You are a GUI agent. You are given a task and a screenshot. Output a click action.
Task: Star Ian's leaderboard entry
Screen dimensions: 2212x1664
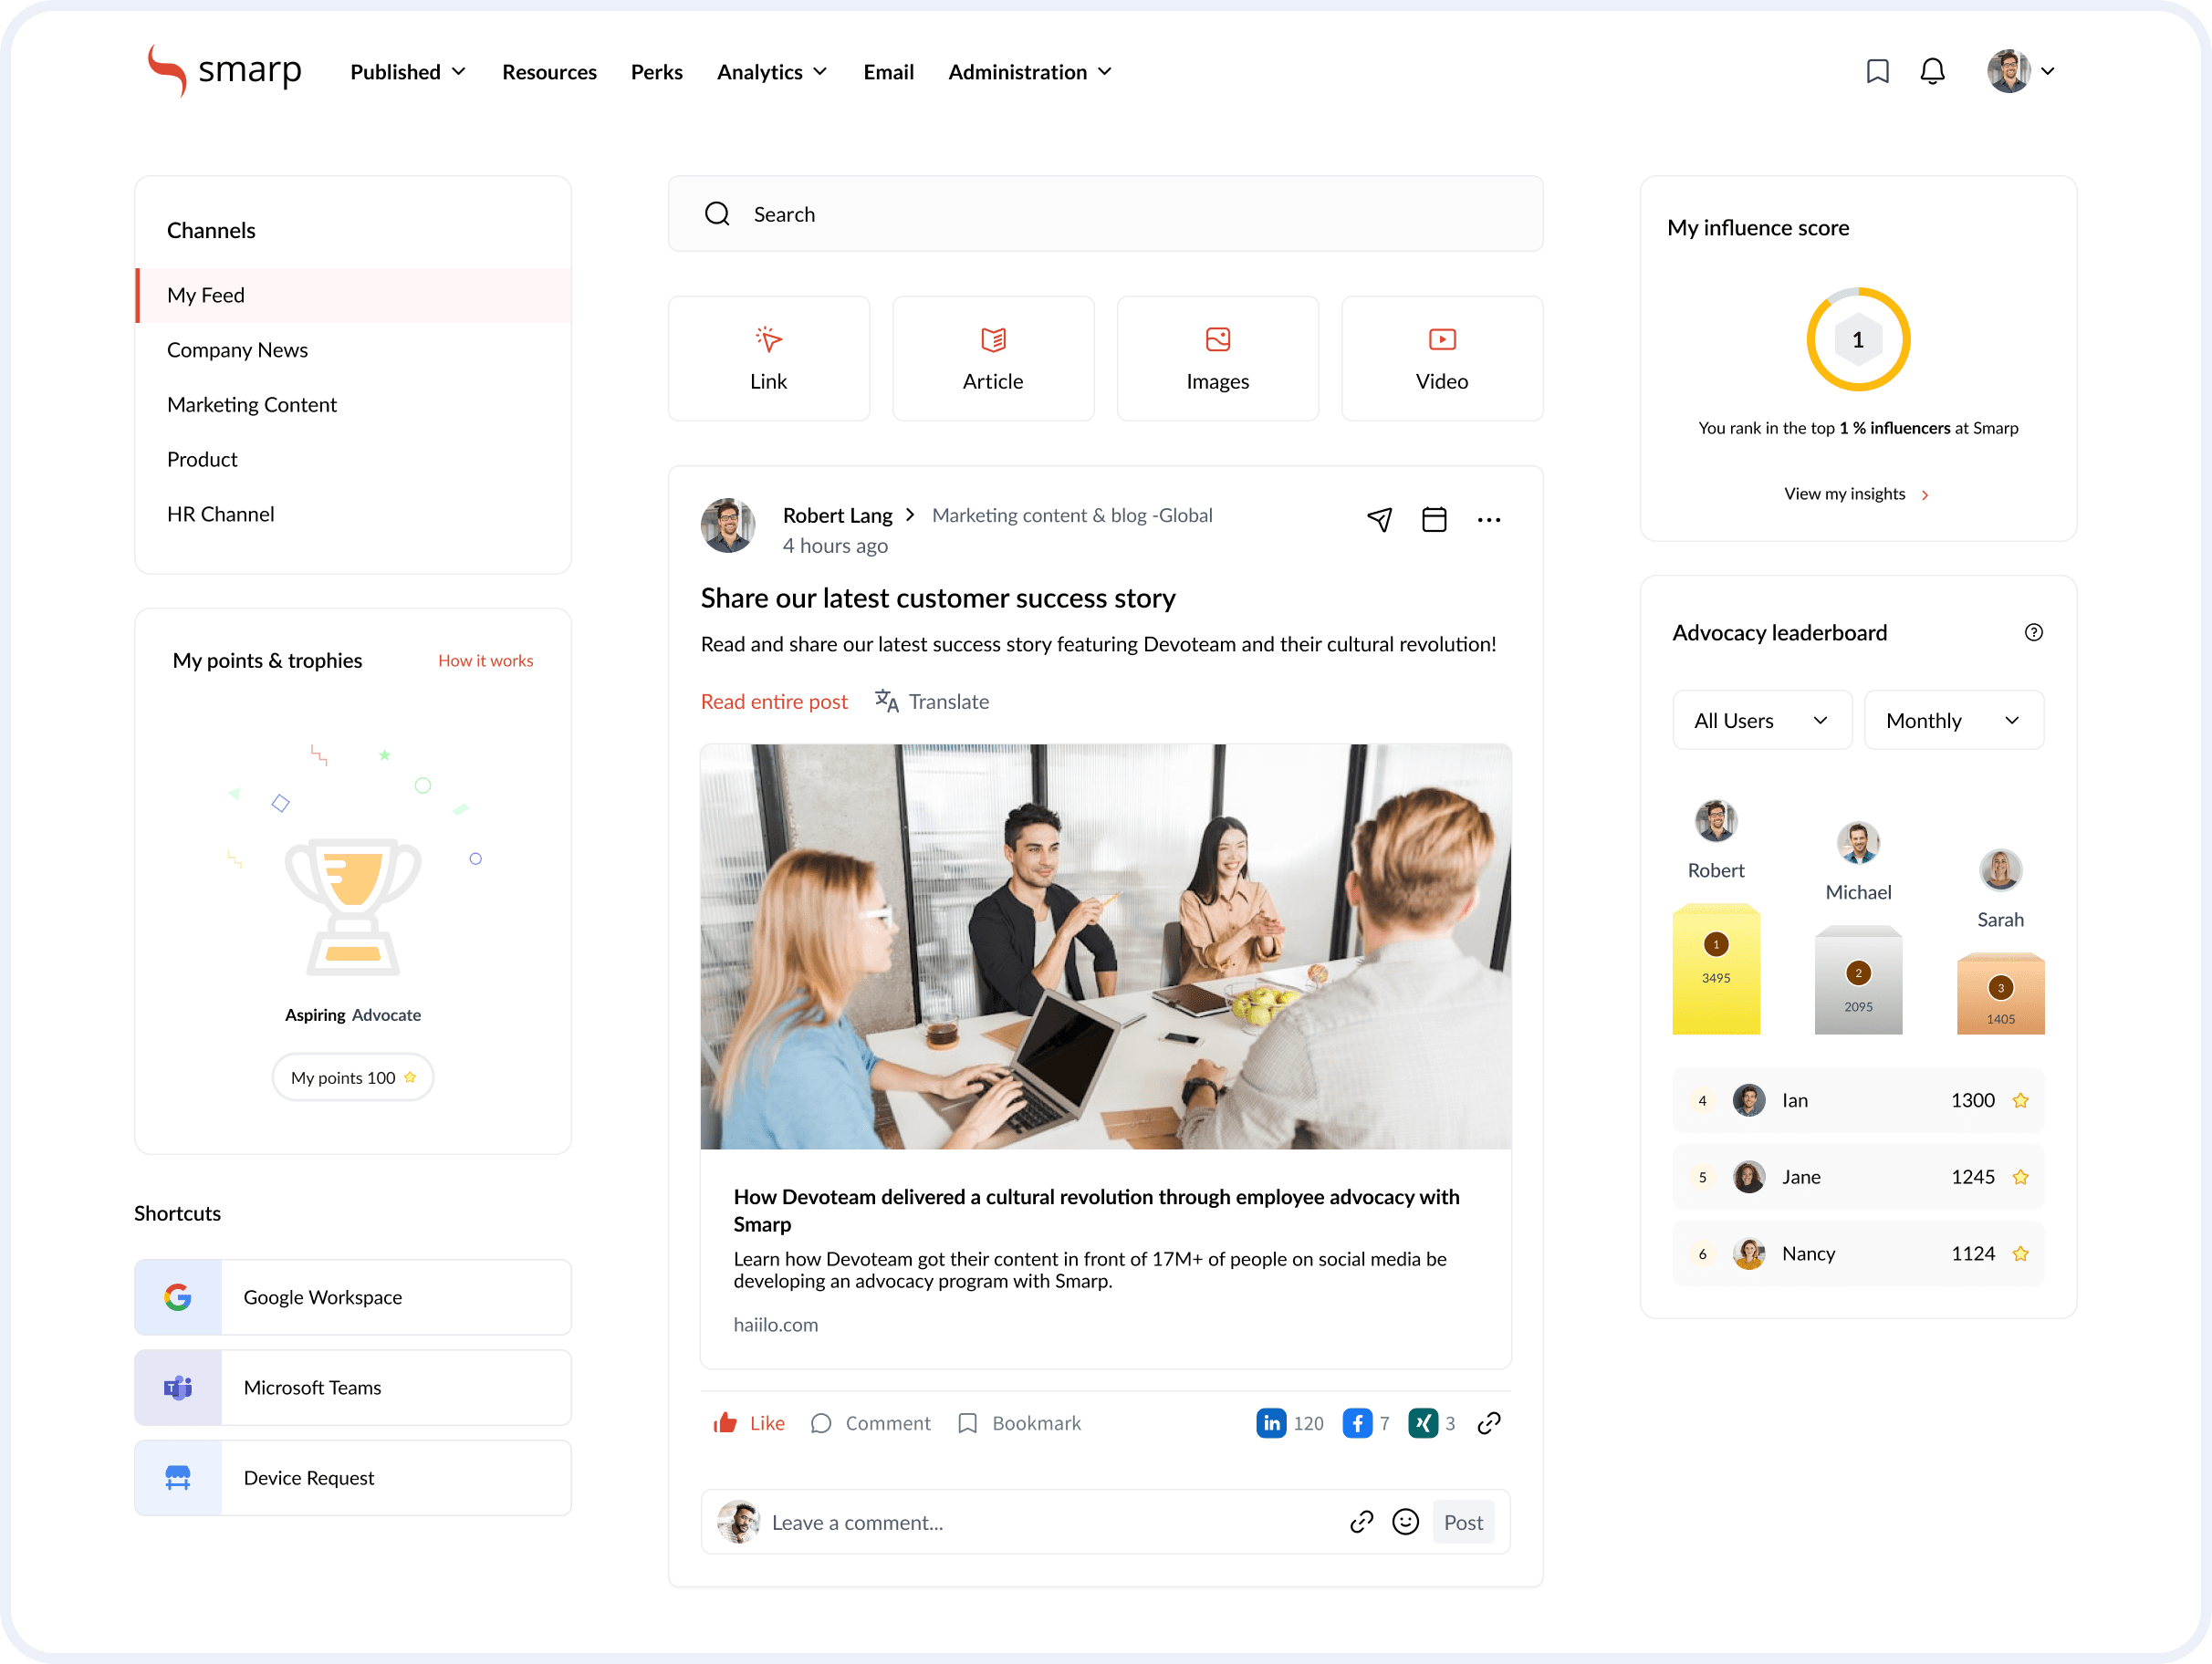coord(2021,1100)
